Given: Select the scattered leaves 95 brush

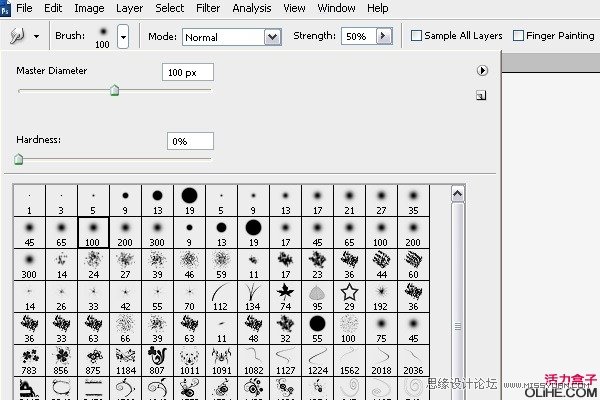Looking at the screenshot, I should click(x=317, y=297).
